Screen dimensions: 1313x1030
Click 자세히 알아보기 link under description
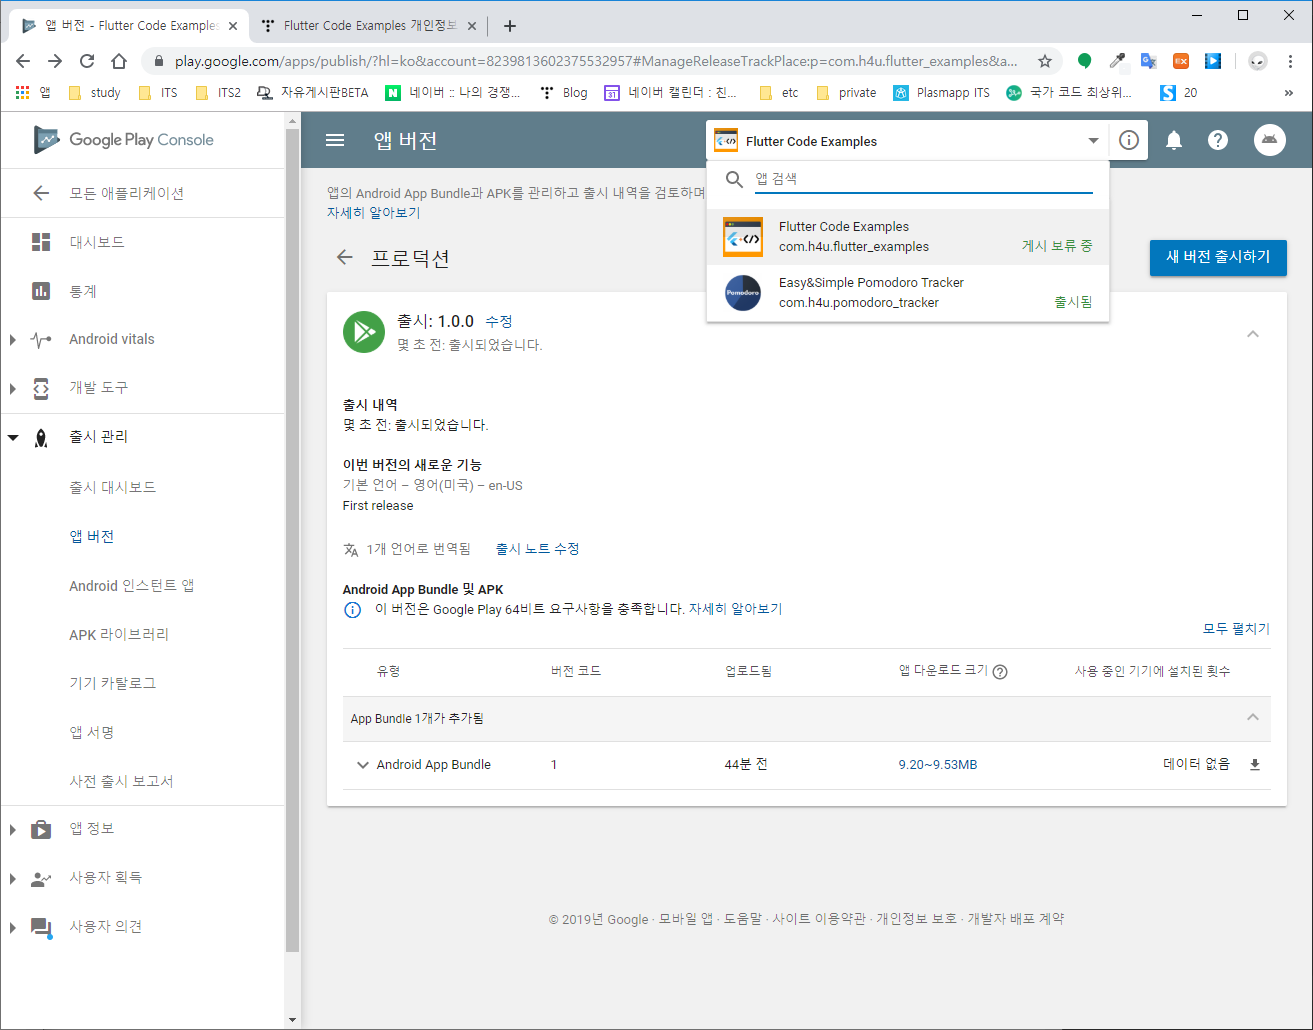click(x=373, y=213)
